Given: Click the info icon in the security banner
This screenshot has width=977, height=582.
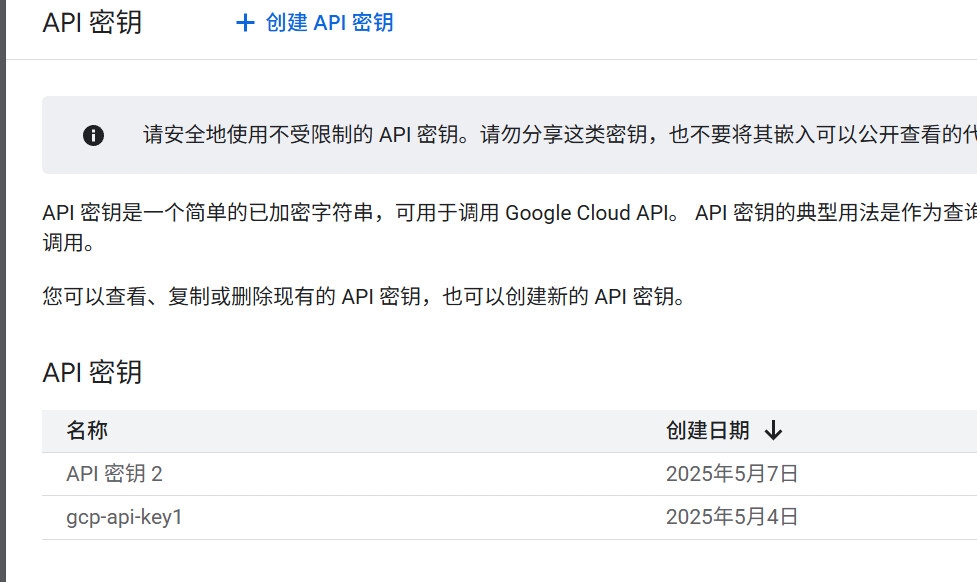Looking at the screenshot, I should coord(93,135).
